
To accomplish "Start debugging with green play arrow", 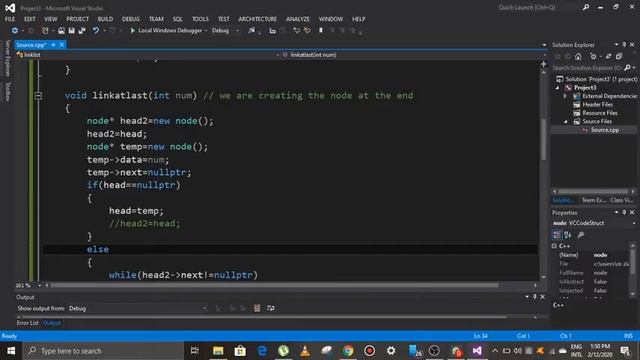I will pos(132,31).
